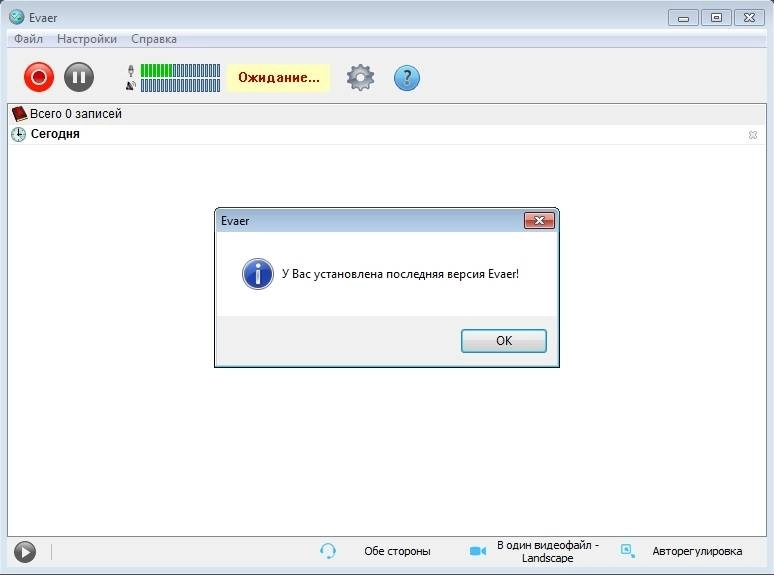774x575 pixels.
Task: Close the Evaer main window
Action: coord(749,18)
